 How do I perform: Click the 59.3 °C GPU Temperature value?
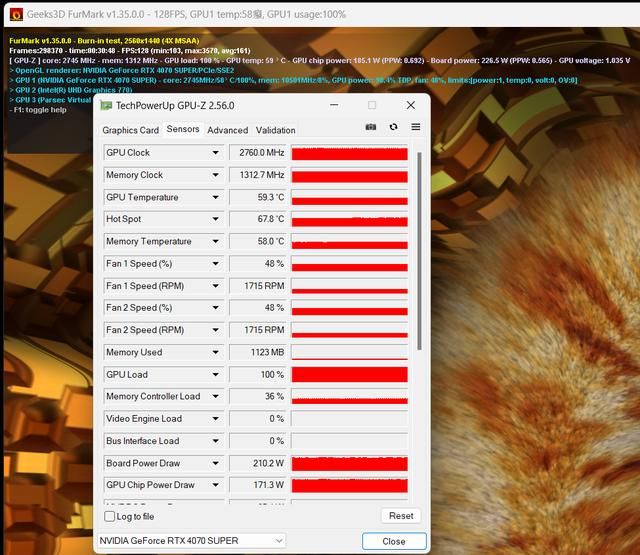tap(258, 197)
